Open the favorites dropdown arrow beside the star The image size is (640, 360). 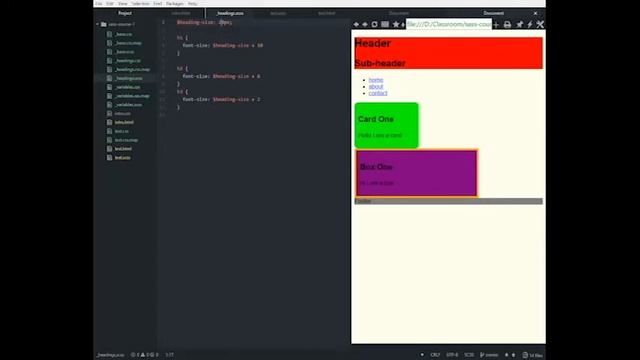[403, 25]
